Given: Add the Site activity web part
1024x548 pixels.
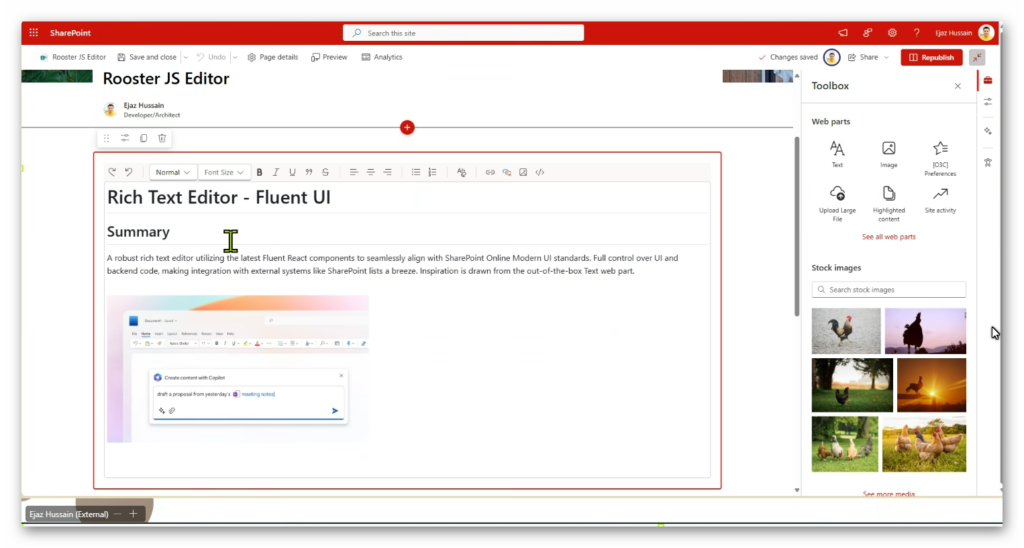Looking at the screenshot, I should pyautogui.click(x=940, y=200).
